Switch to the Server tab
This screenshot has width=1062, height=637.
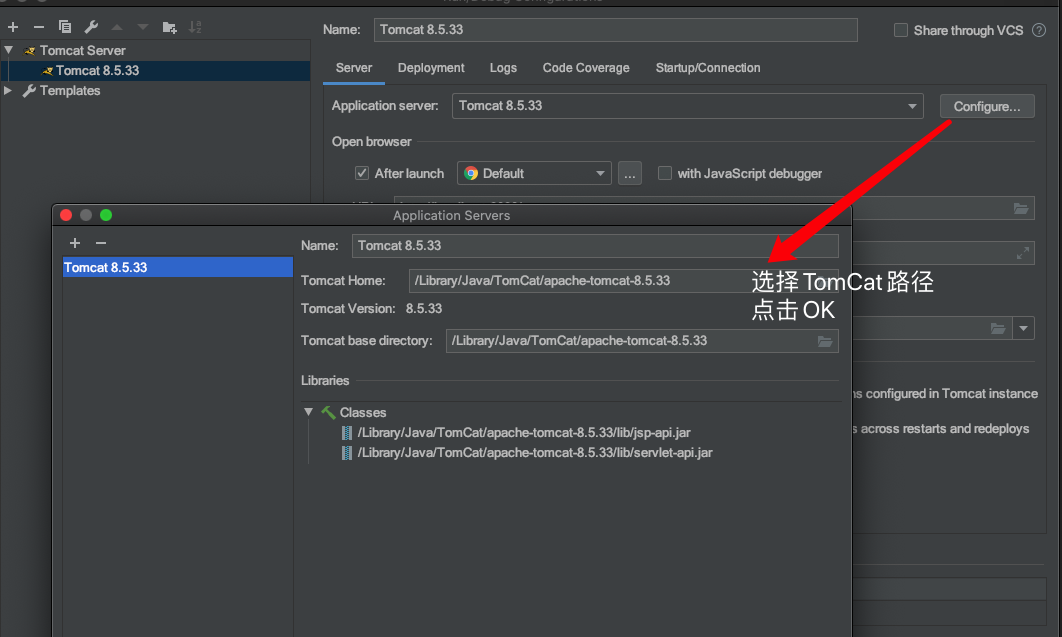(x=354, y=68)
